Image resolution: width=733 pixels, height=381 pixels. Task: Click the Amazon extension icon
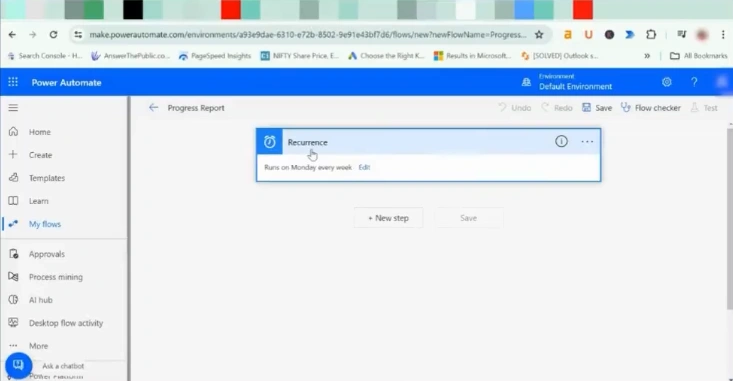click(x=568, y=35)
